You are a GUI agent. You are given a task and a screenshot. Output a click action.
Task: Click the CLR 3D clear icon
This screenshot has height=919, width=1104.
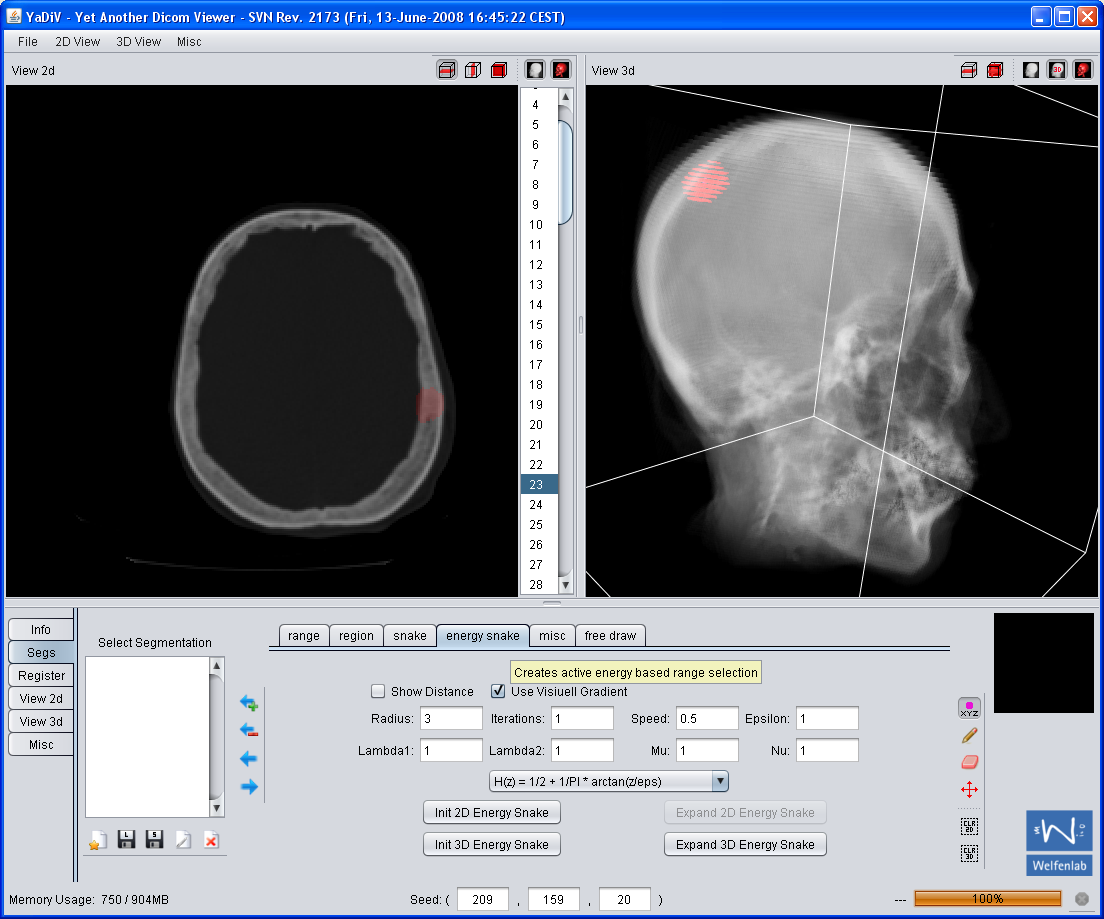968,853
